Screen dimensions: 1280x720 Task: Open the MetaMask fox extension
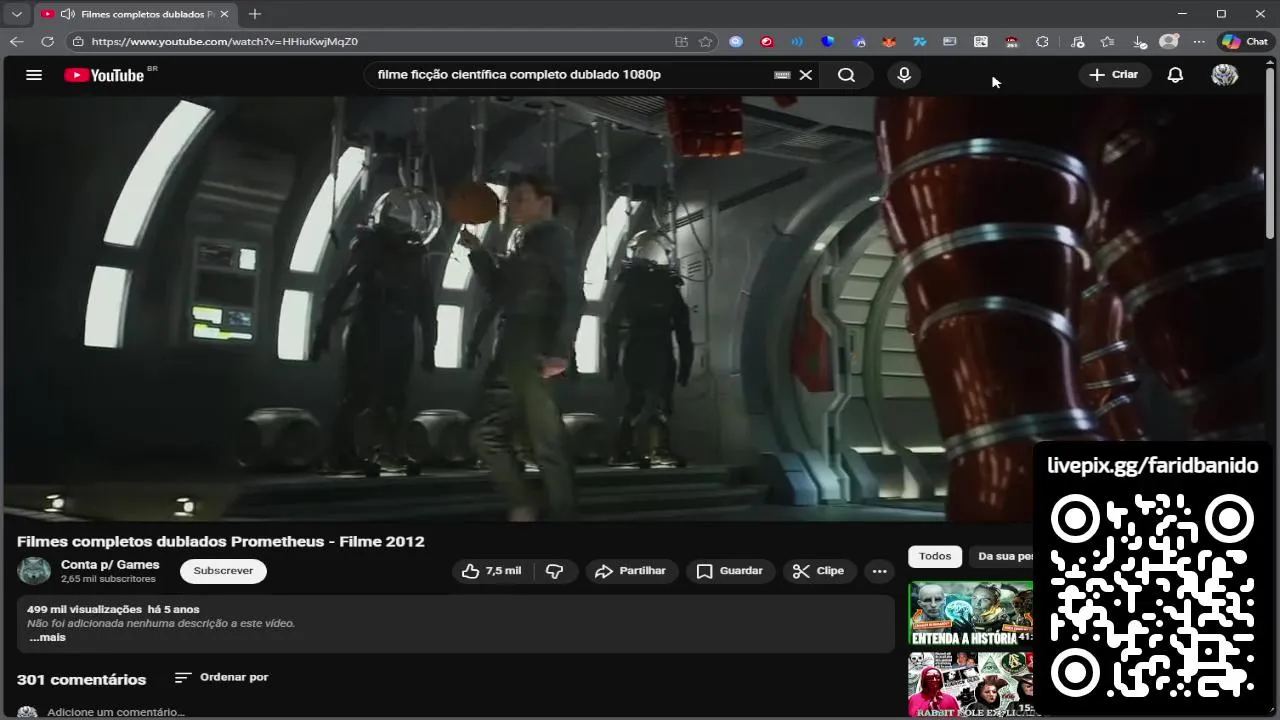tap(888, 41)
